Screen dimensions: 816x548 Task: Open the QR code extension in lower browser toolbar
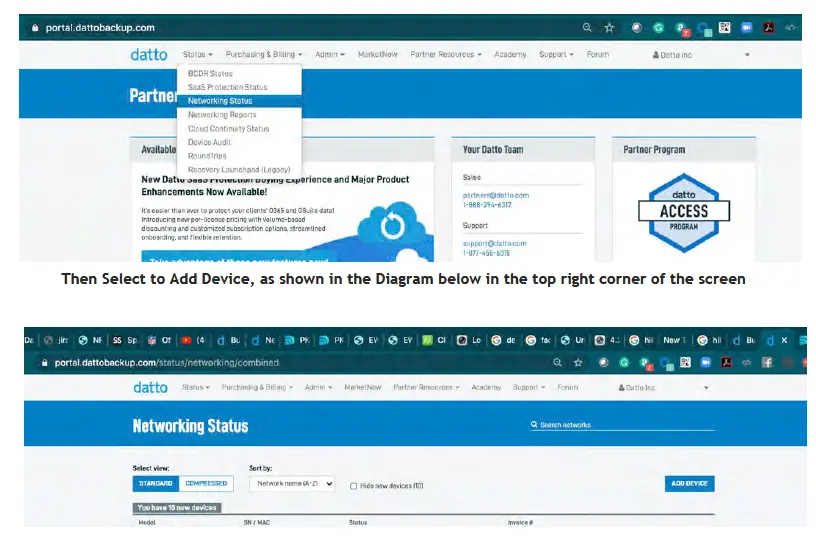pyautogui.click(x=685, y=363)
